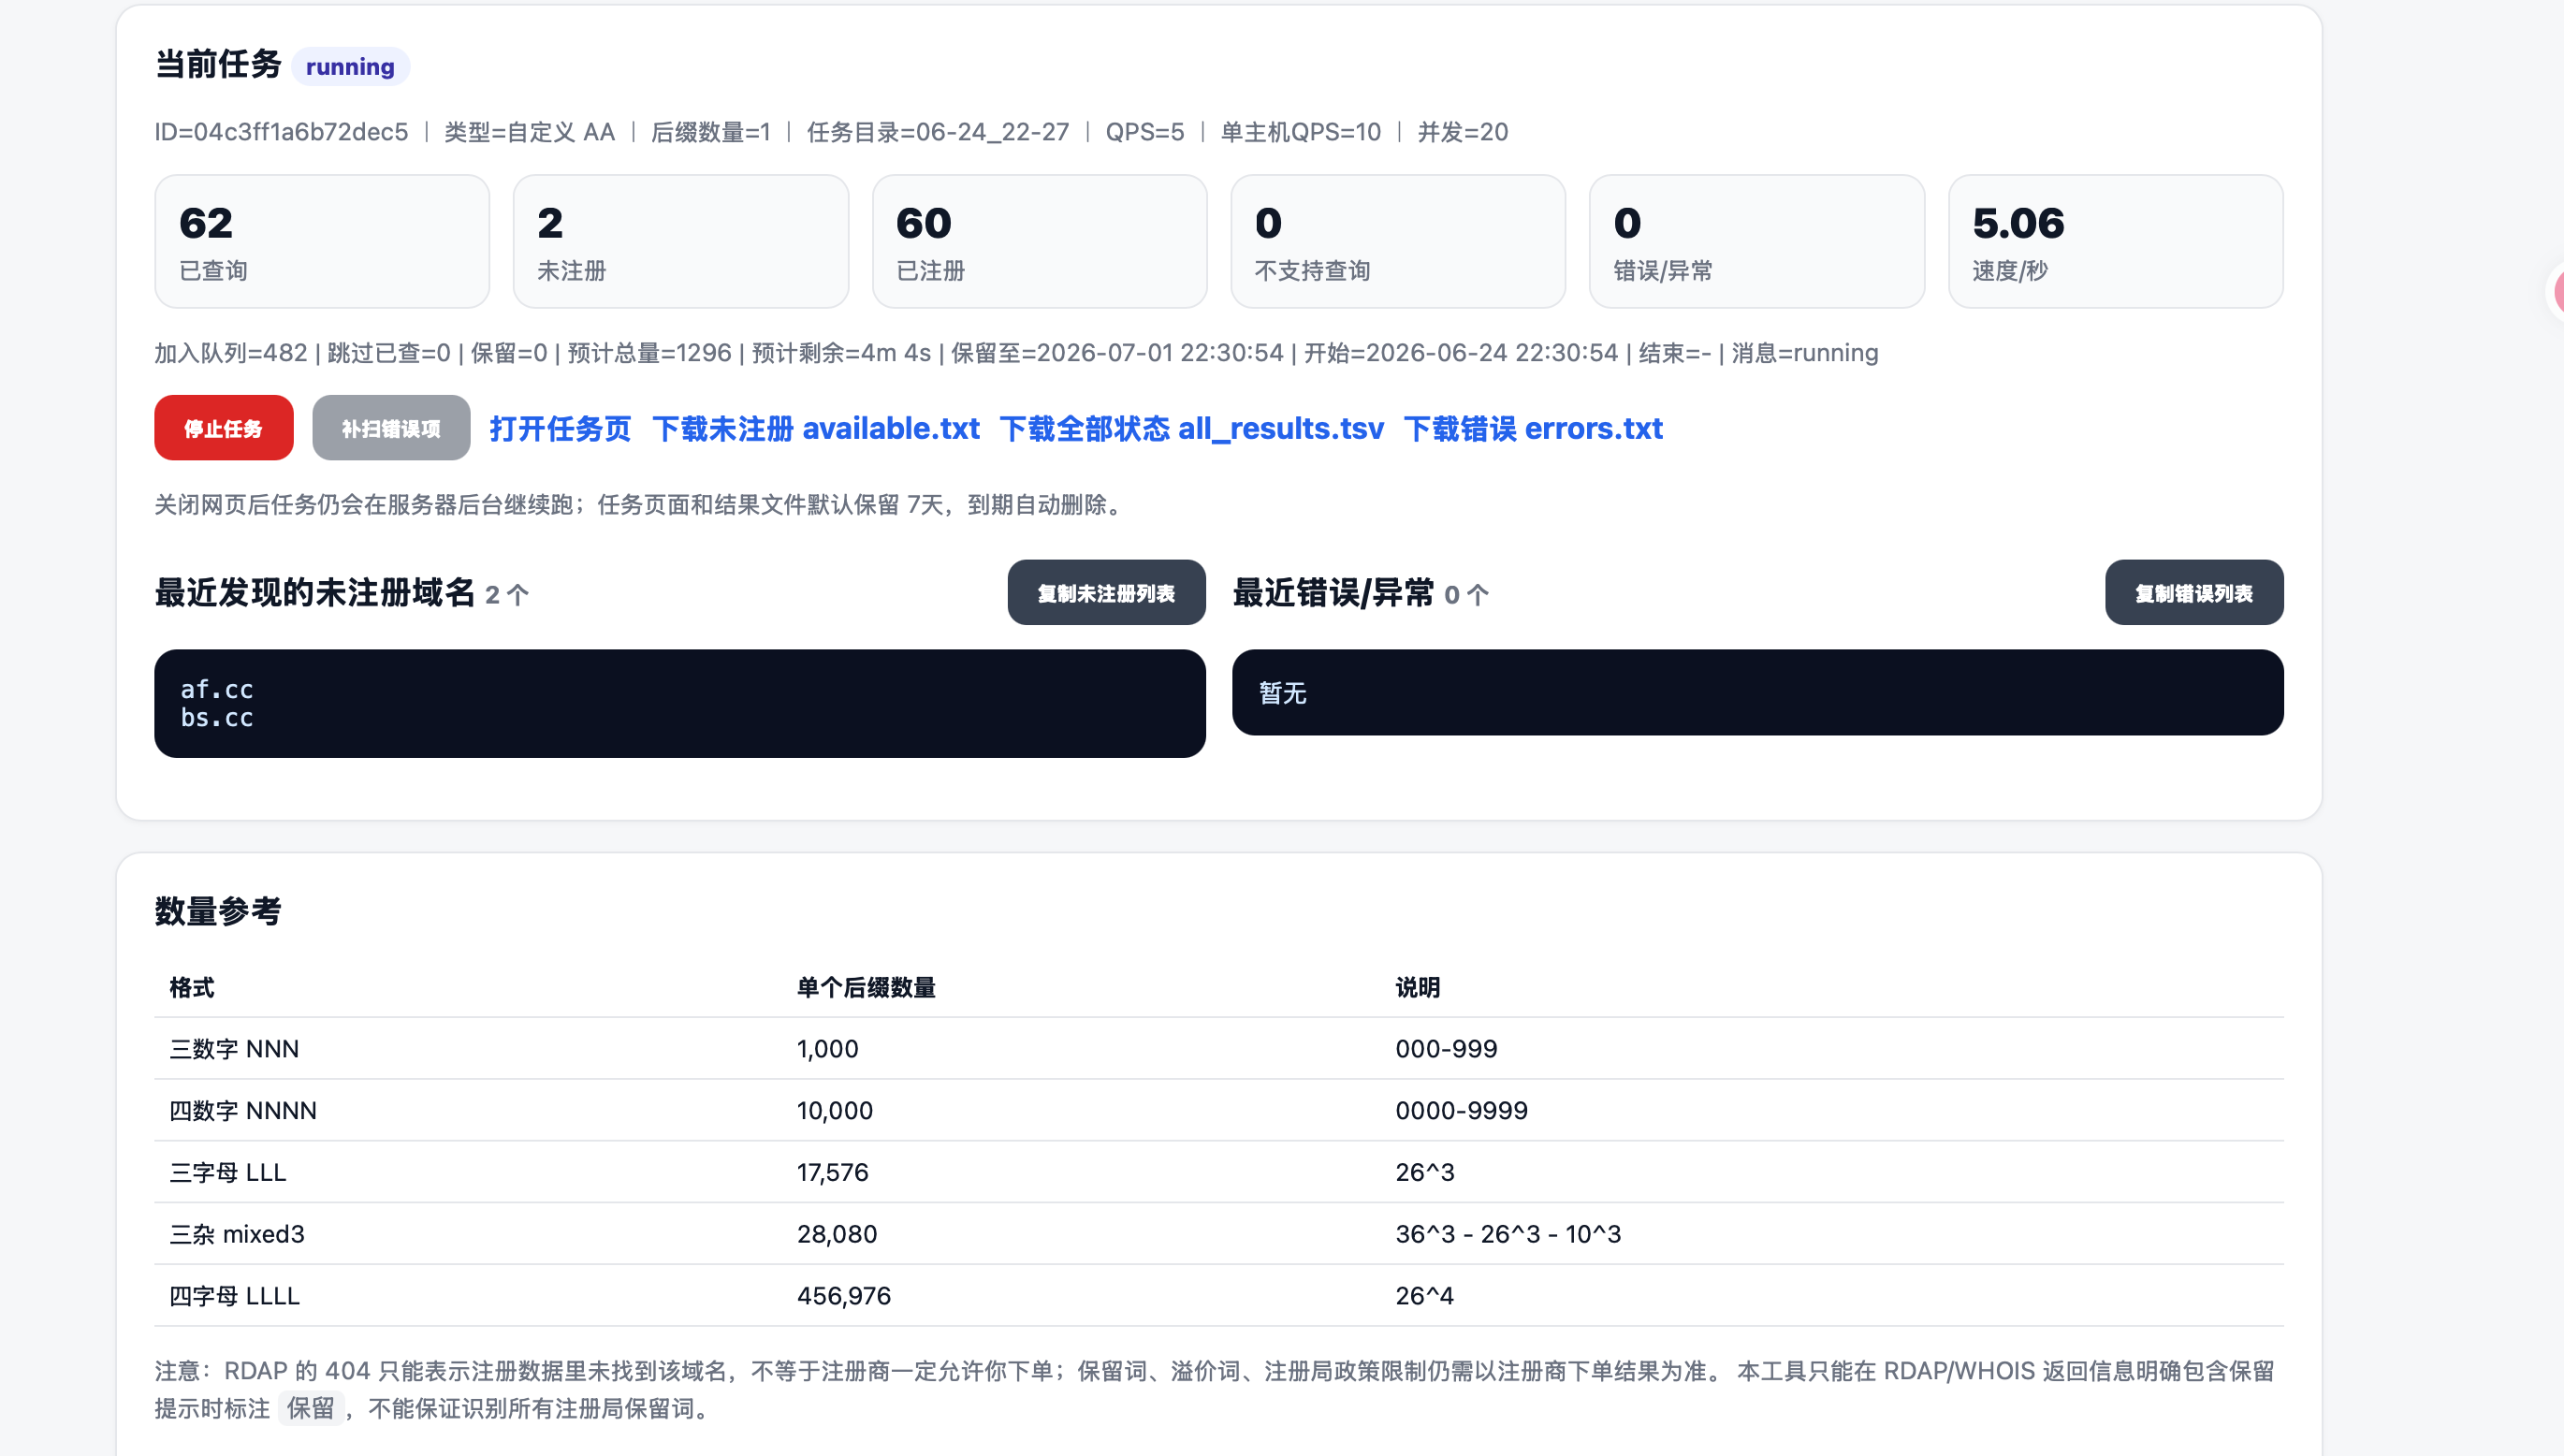
Task: Click the 三字母 LLL row label
Action: point(228,1172)
